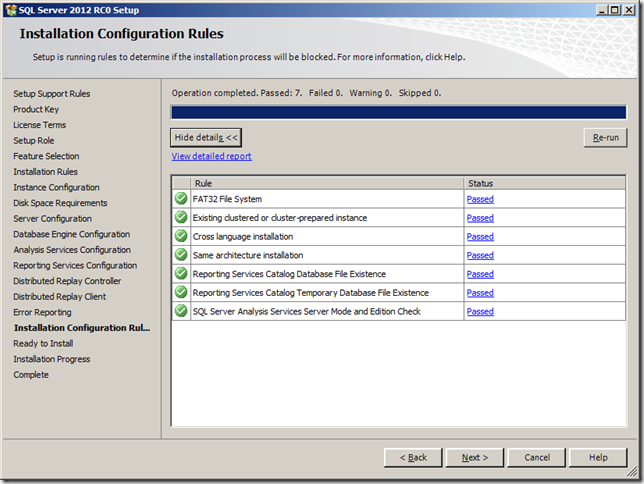Click the check icon for Same architecture installation
This screenshot has width=644, height=484.
(181, 255)
